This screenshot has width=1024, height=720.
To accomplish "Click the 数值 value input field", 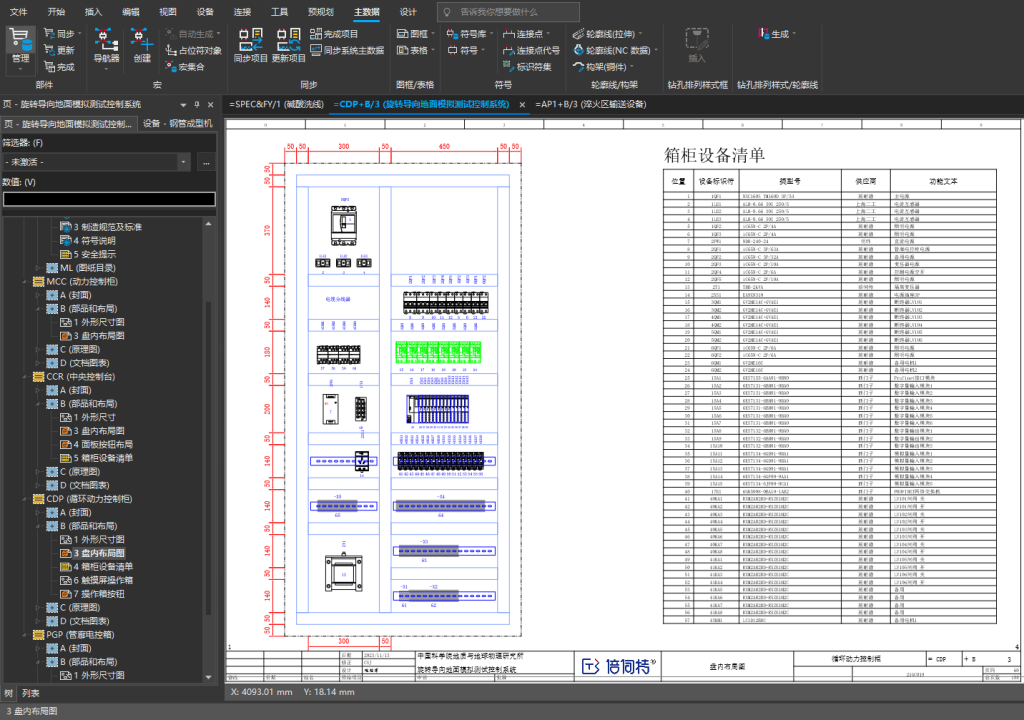I will coord(109,199).
